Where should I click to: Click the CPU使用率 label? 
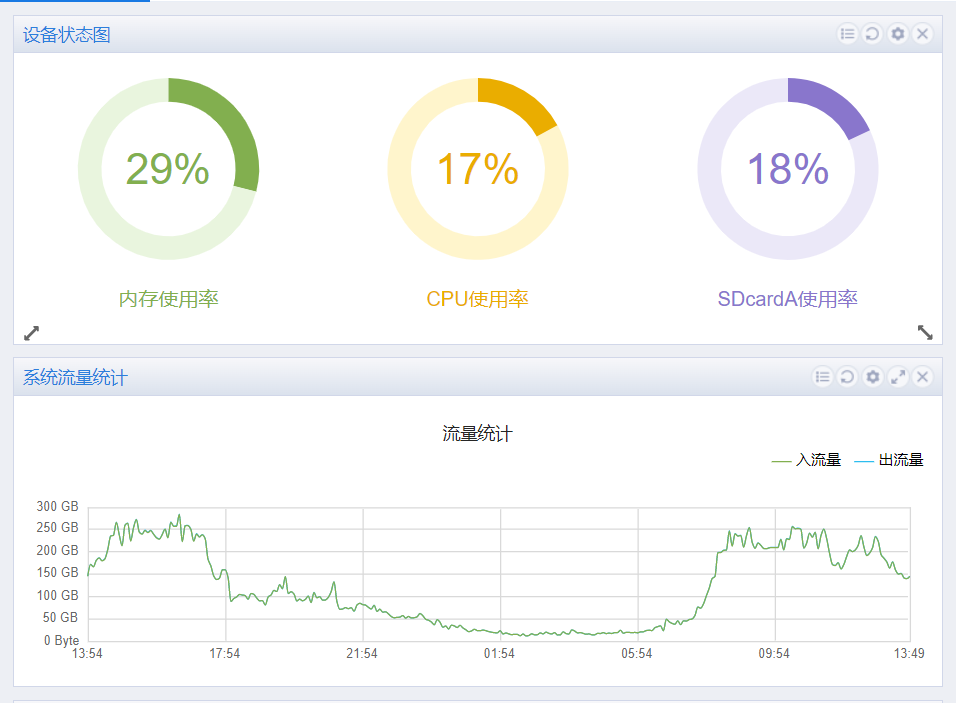coord(477,299)
